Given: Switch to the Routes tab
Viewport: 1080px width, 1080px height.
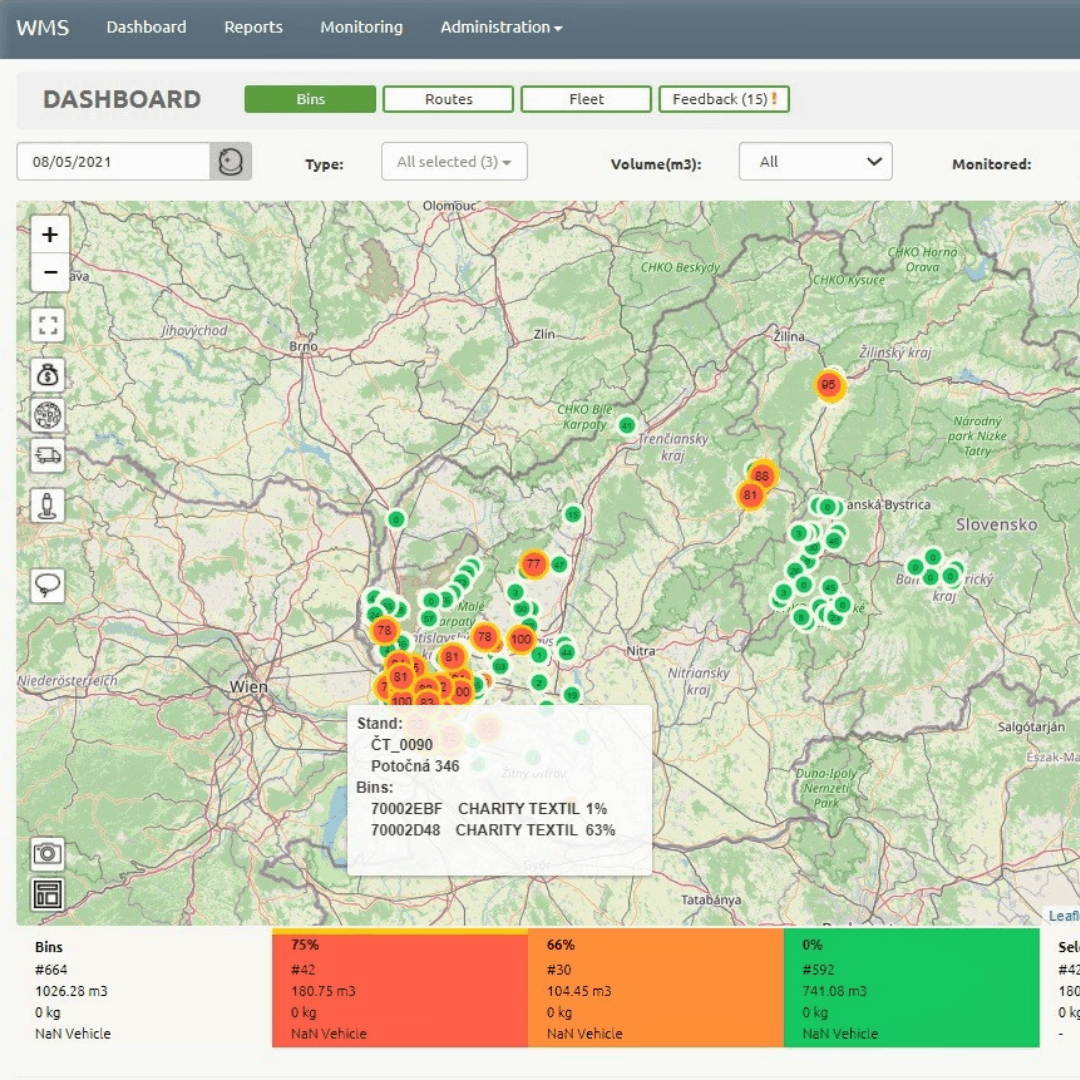Looking at the screenshot, I should coord(448,99).
